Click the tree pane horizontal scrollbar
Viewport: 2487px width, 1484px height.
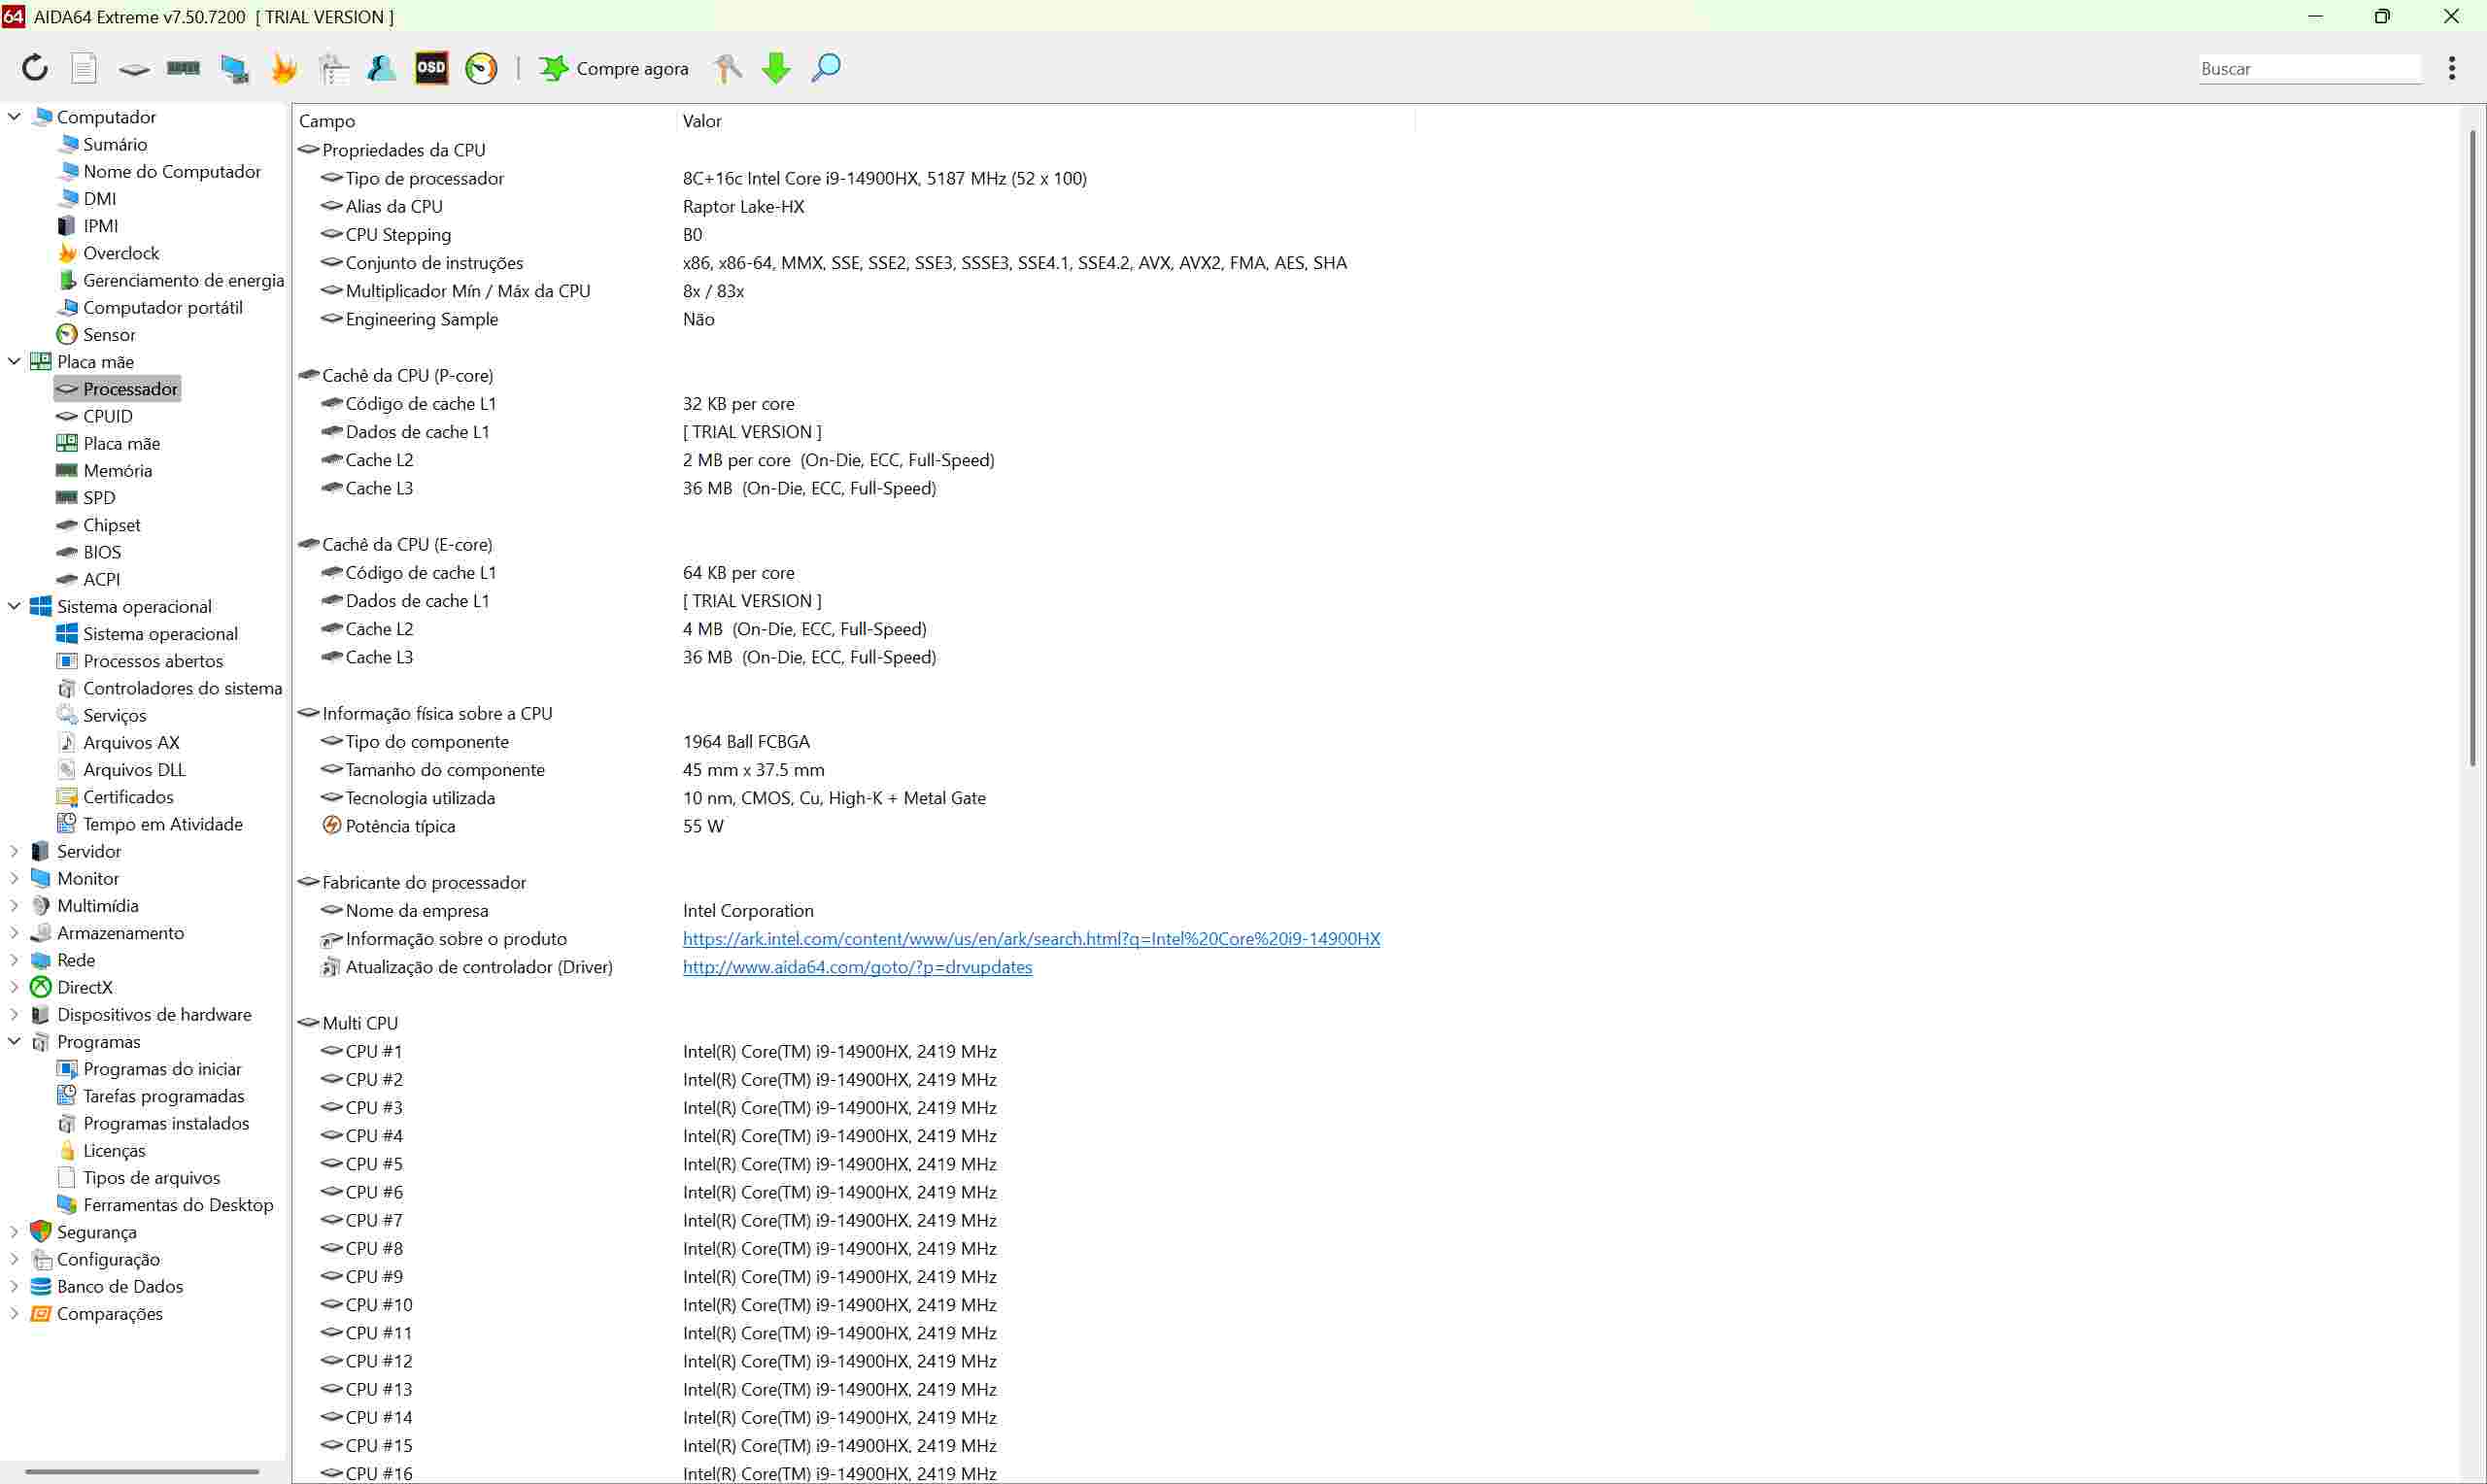pyautogui.click(x=142, y=1471)
